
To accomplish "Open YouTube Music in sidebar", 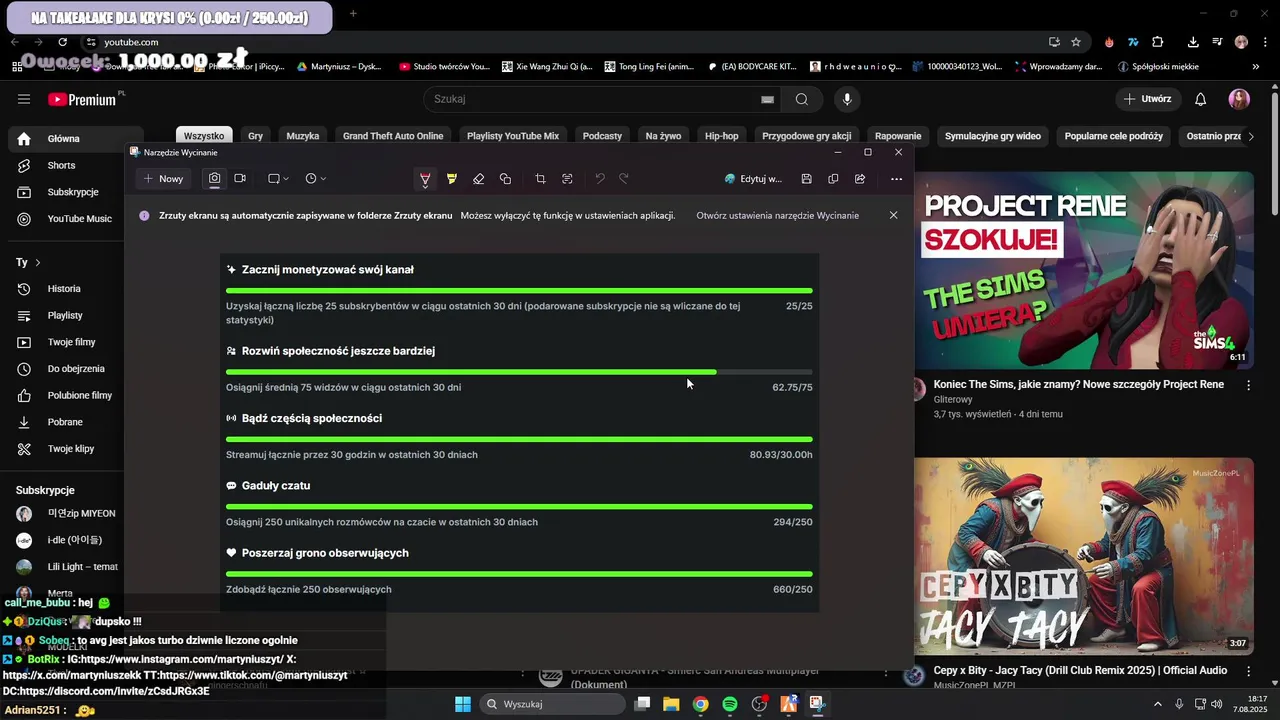I will [x=65, y=219].
